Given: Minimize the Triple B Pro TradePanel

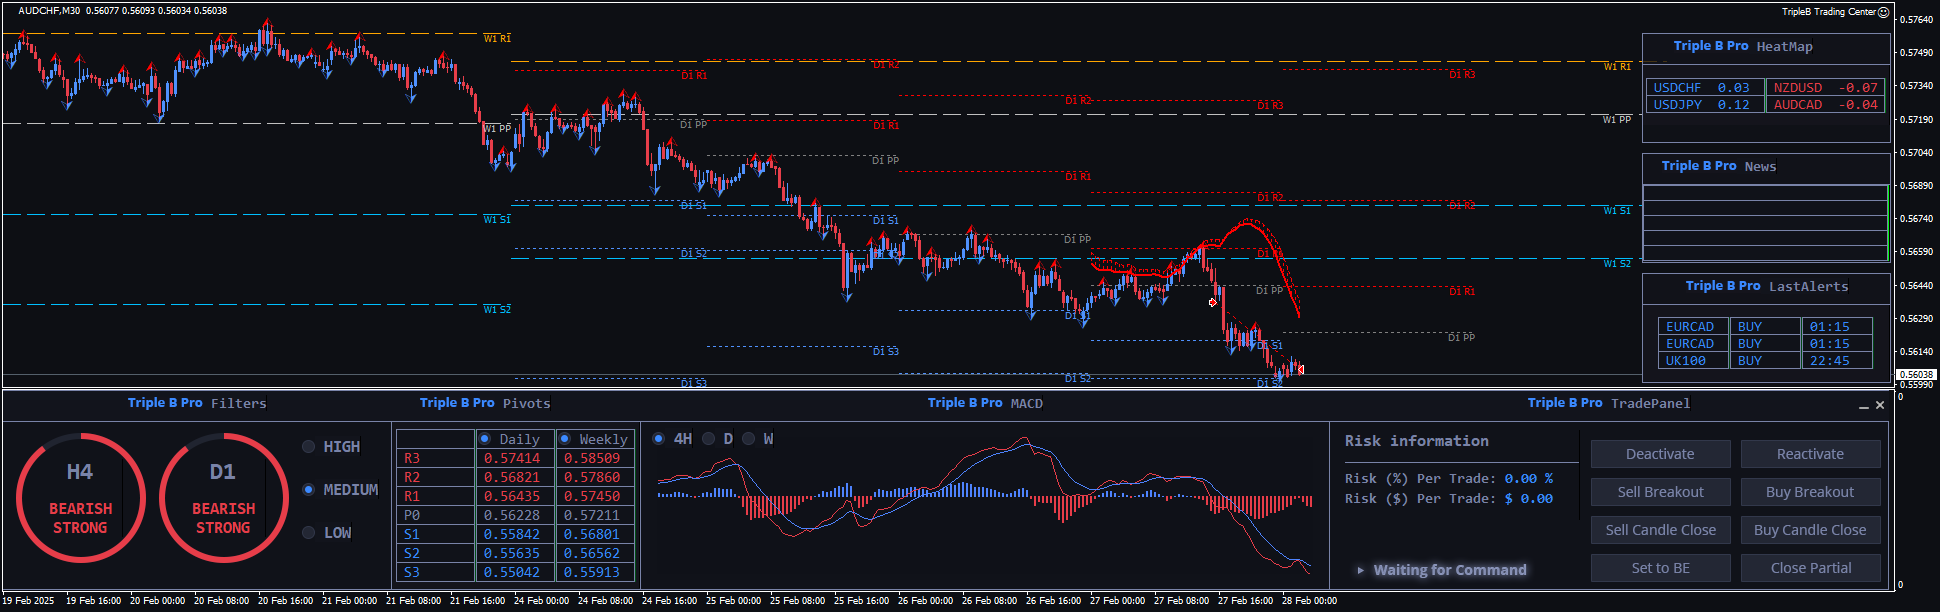Looking at the screenshot, I should coord(1863,406).
